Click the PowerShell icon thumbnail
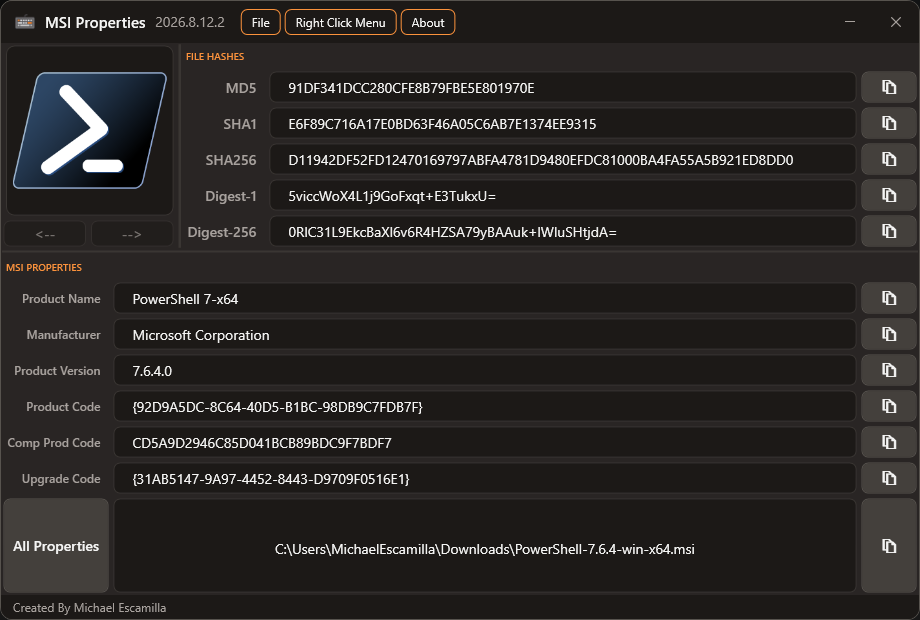920x620 pixels. (x=90, y=130)
